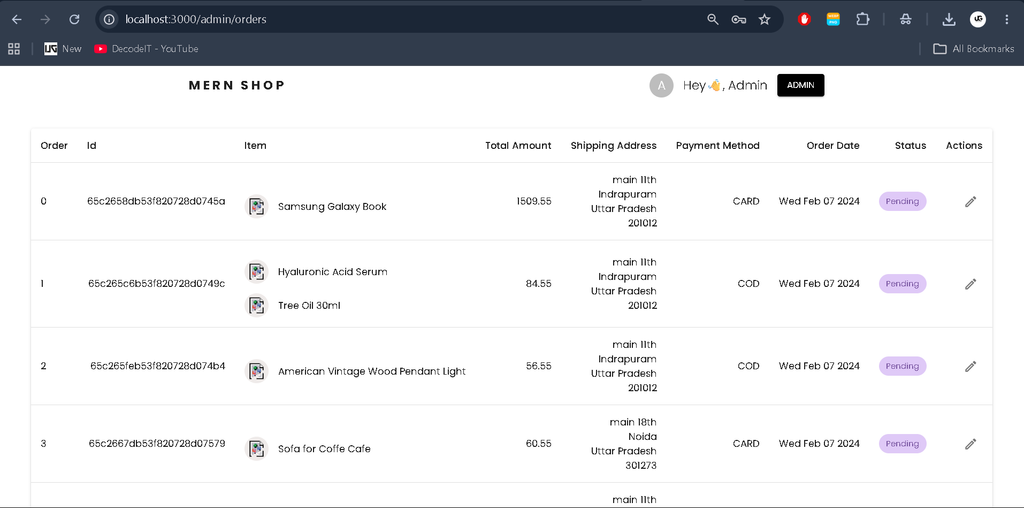The width and height of the screenshot is (1024, 508).
Task: Click the Hyaluronic Acid Serum product thumbnail
Action: tap(257, 272)
